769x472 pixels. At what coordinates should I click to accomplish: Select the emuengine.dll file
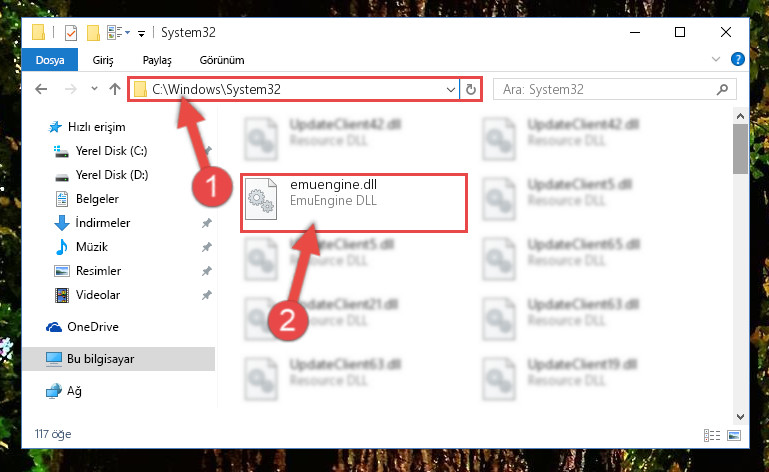[354, 203]
